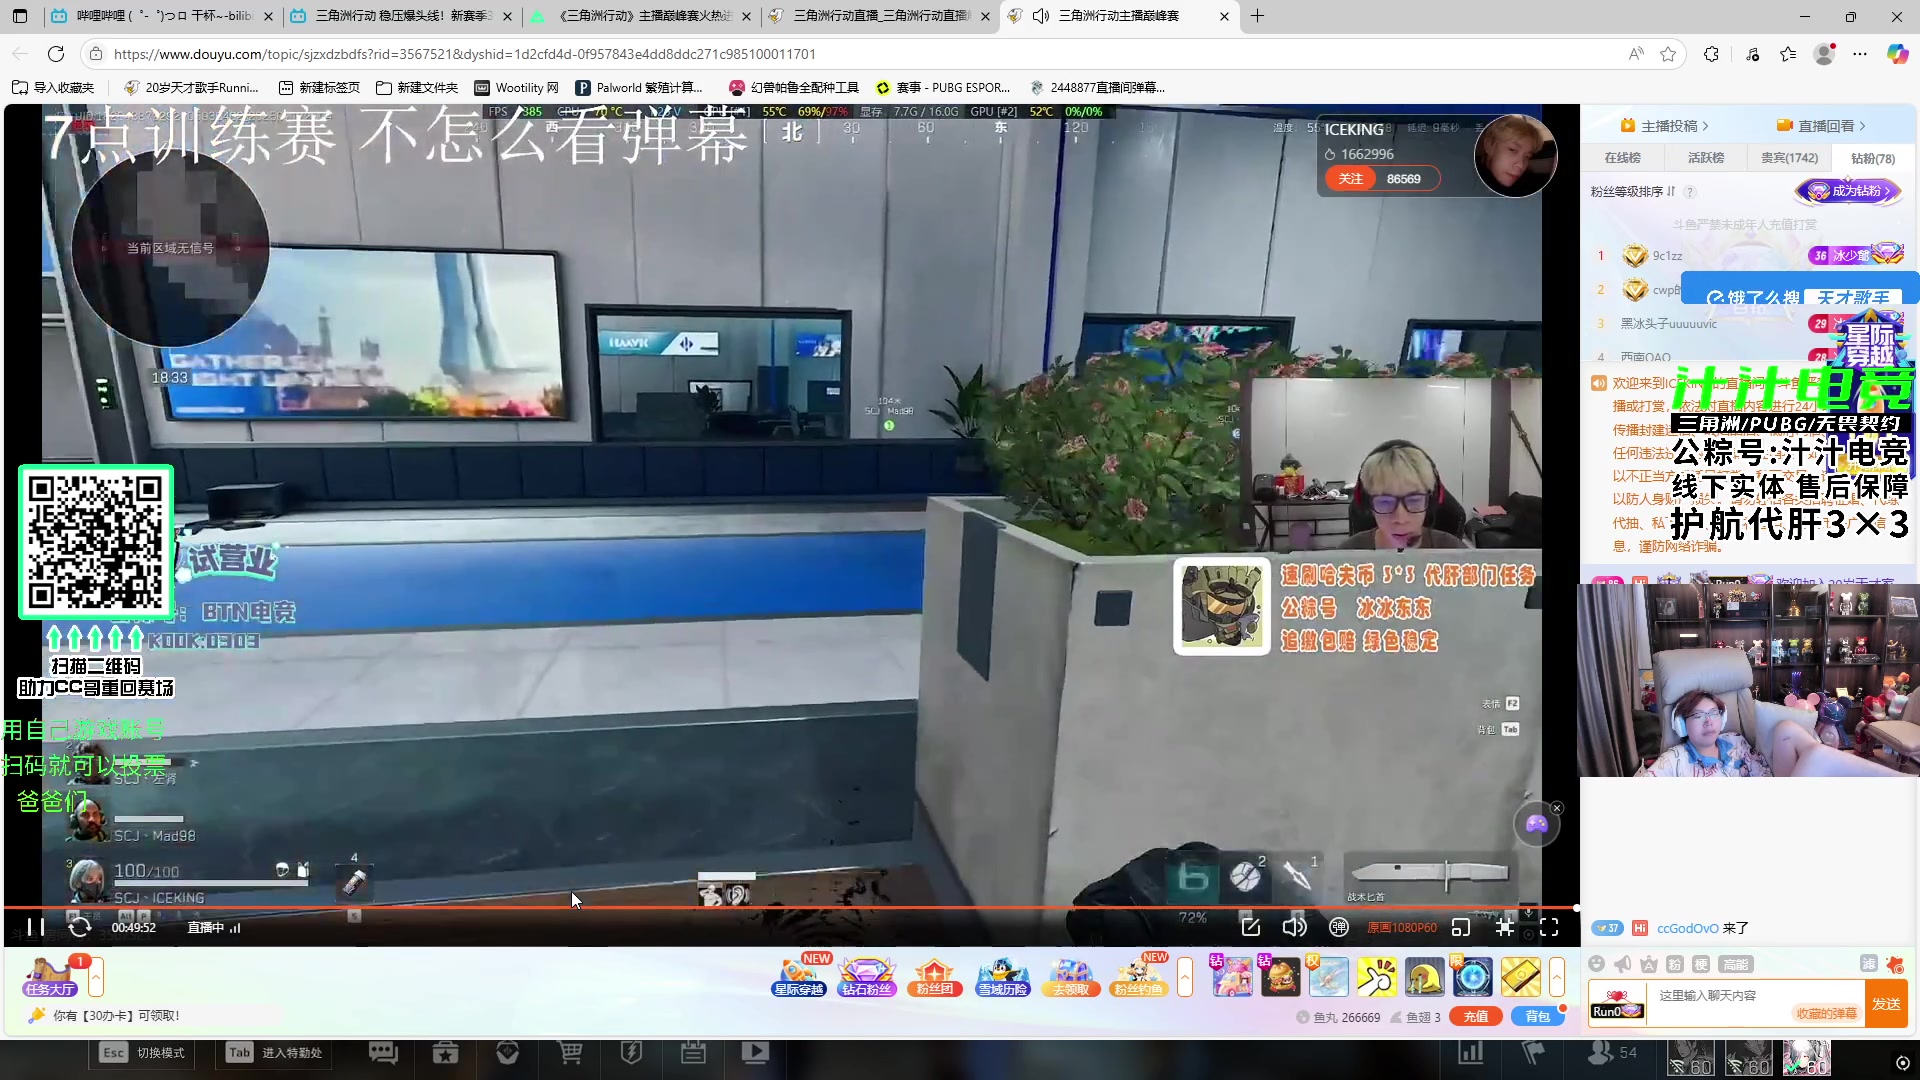Open the 赛事 - PUBG ESPOR... bookmark
1920x1080 pixels.
click(943, 88)
